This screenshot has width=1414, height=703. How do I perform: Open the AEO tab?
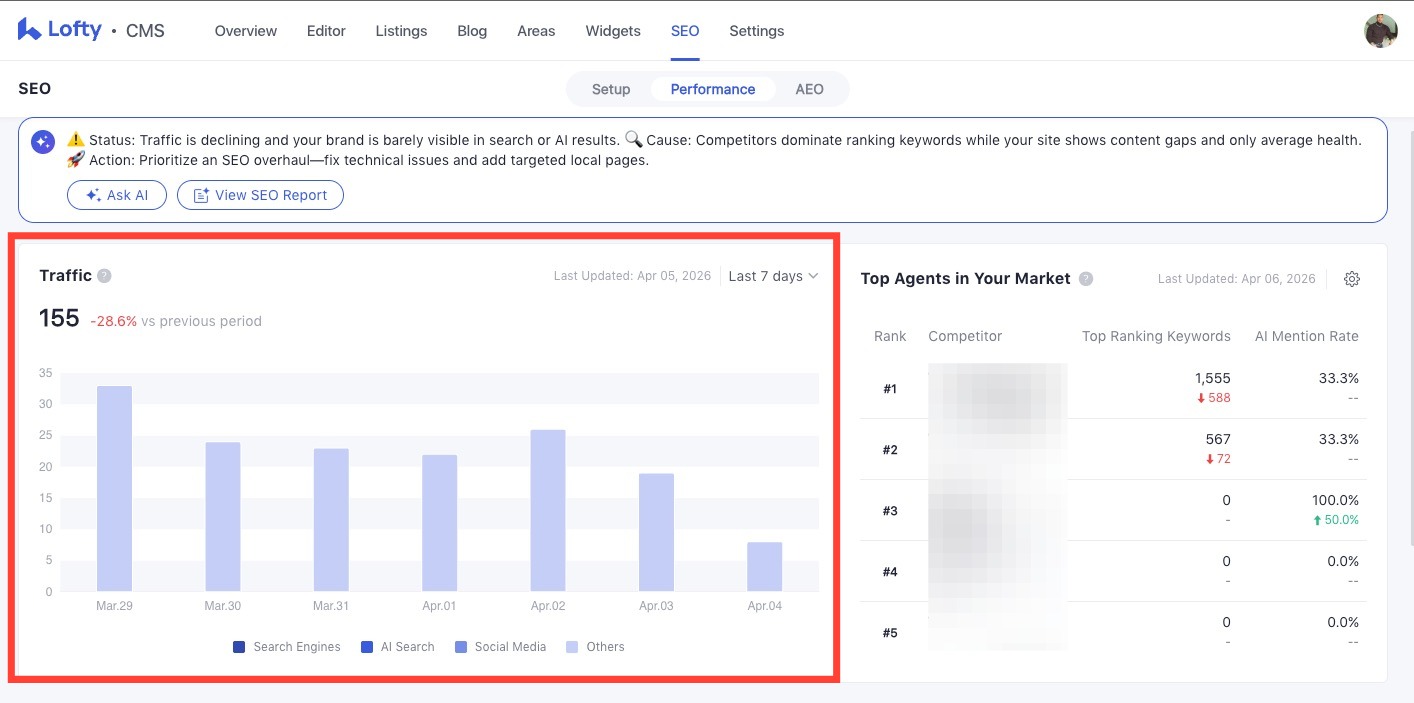pyautogui.click(x=810, y=89)
